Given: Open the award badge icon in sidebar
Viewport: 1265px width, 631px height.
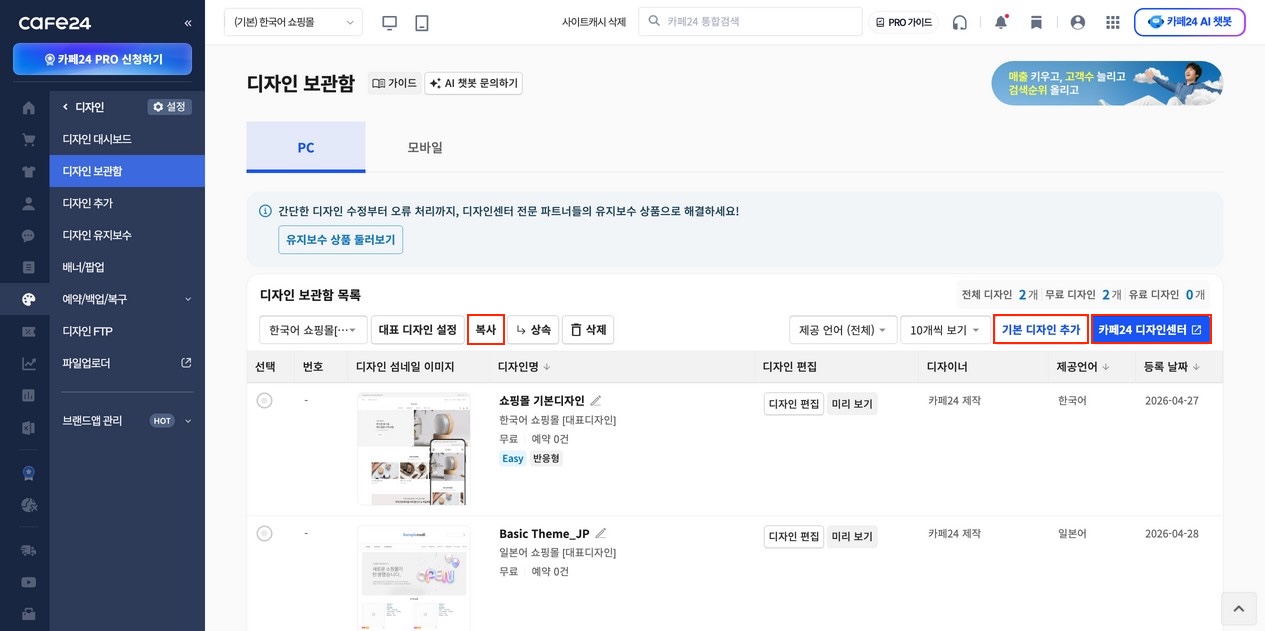Looking at the screenshot, I should click(x=28, y=472).
